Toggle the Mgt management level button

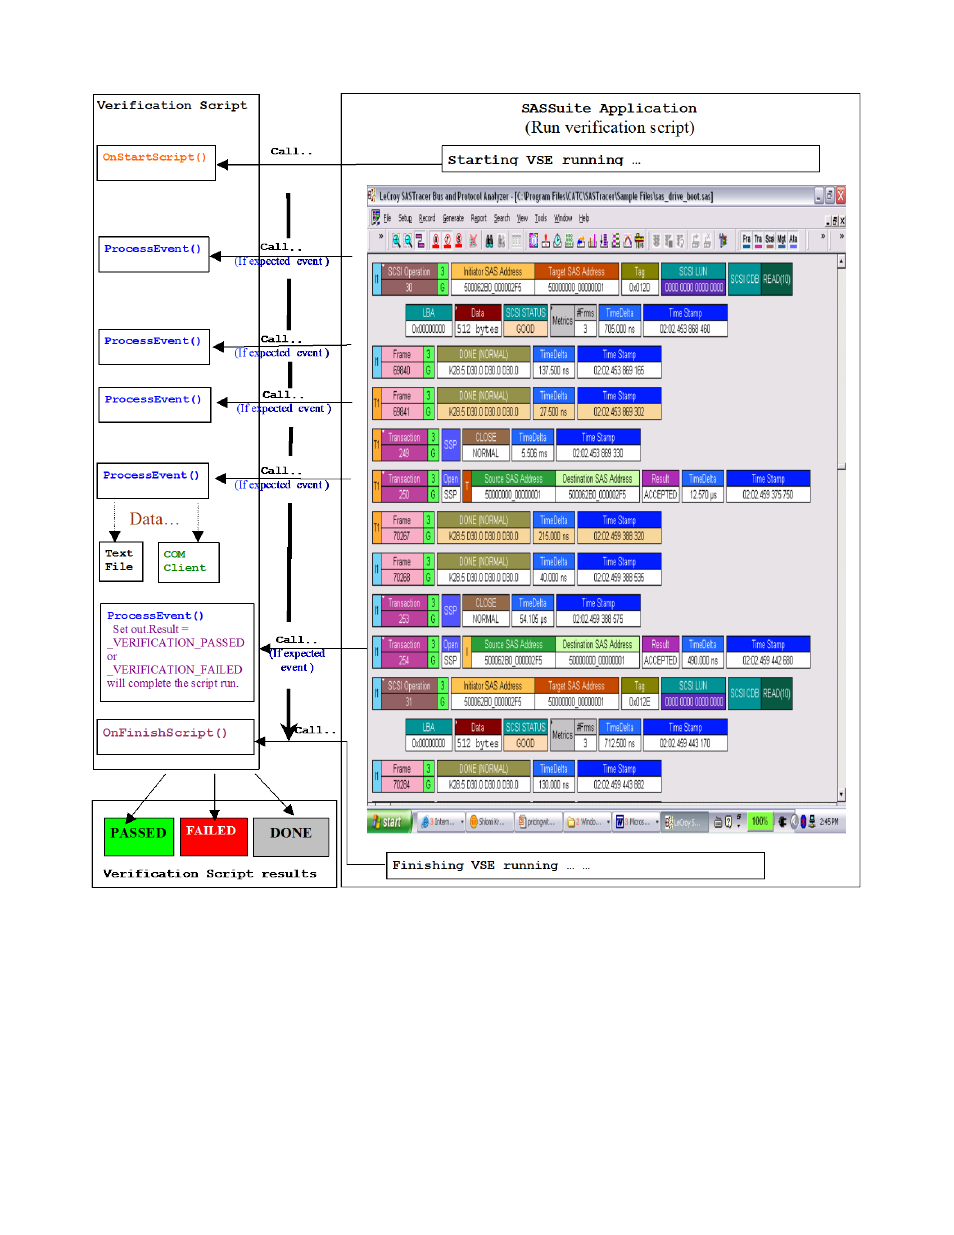[x=781, y=240]
